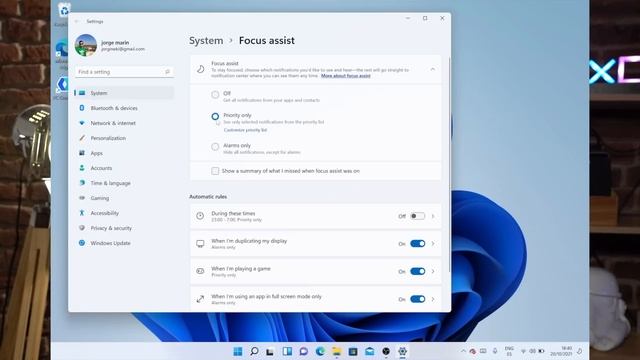Click the Settings gear on the taskbar

[402, 351]
